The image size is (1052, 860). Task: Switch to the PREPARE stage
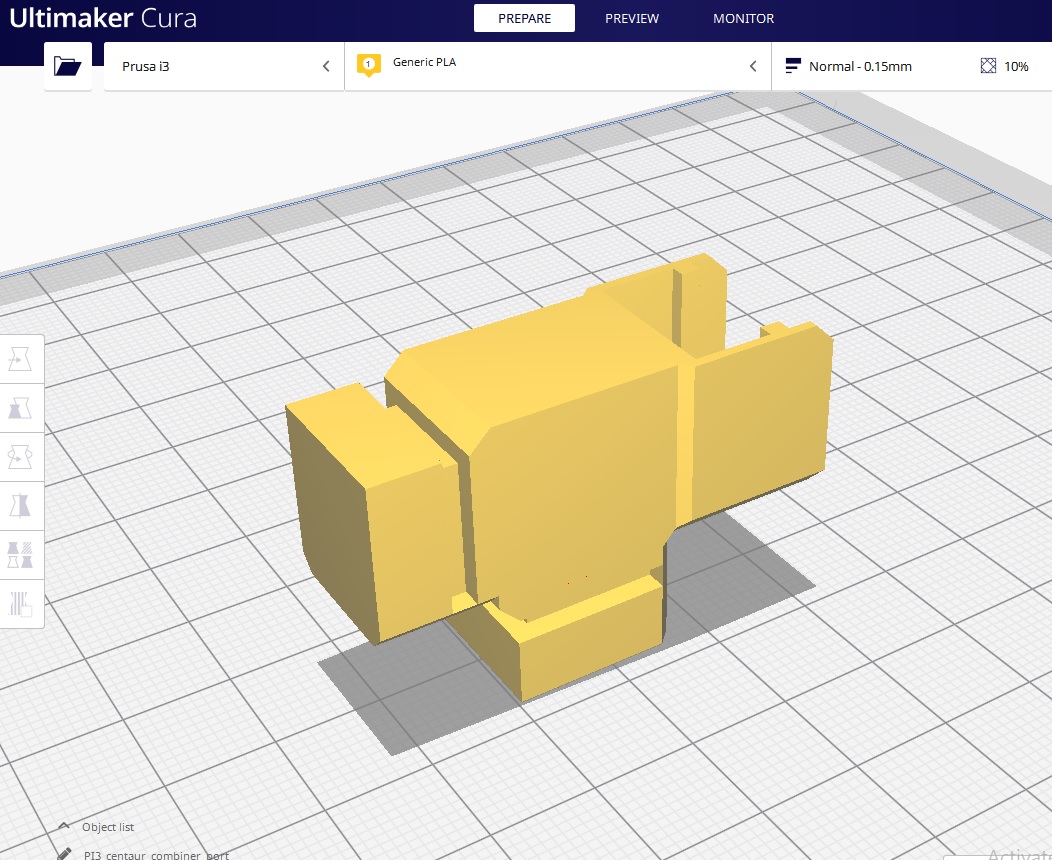[x=524, y=18]
